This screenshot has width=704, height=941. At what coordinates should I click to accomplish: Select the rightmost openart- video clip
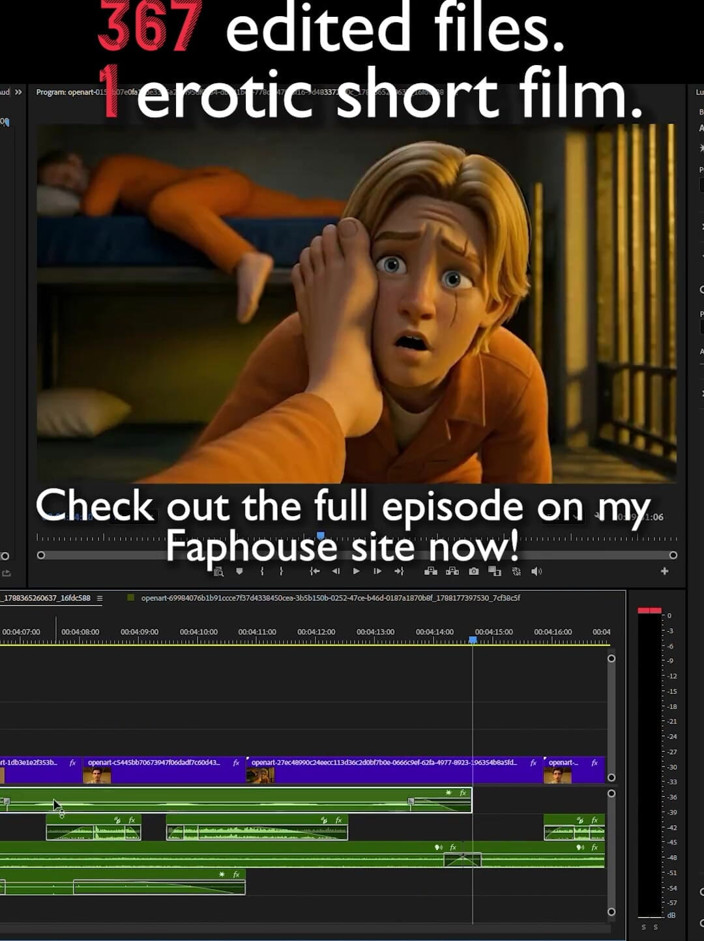574,770
